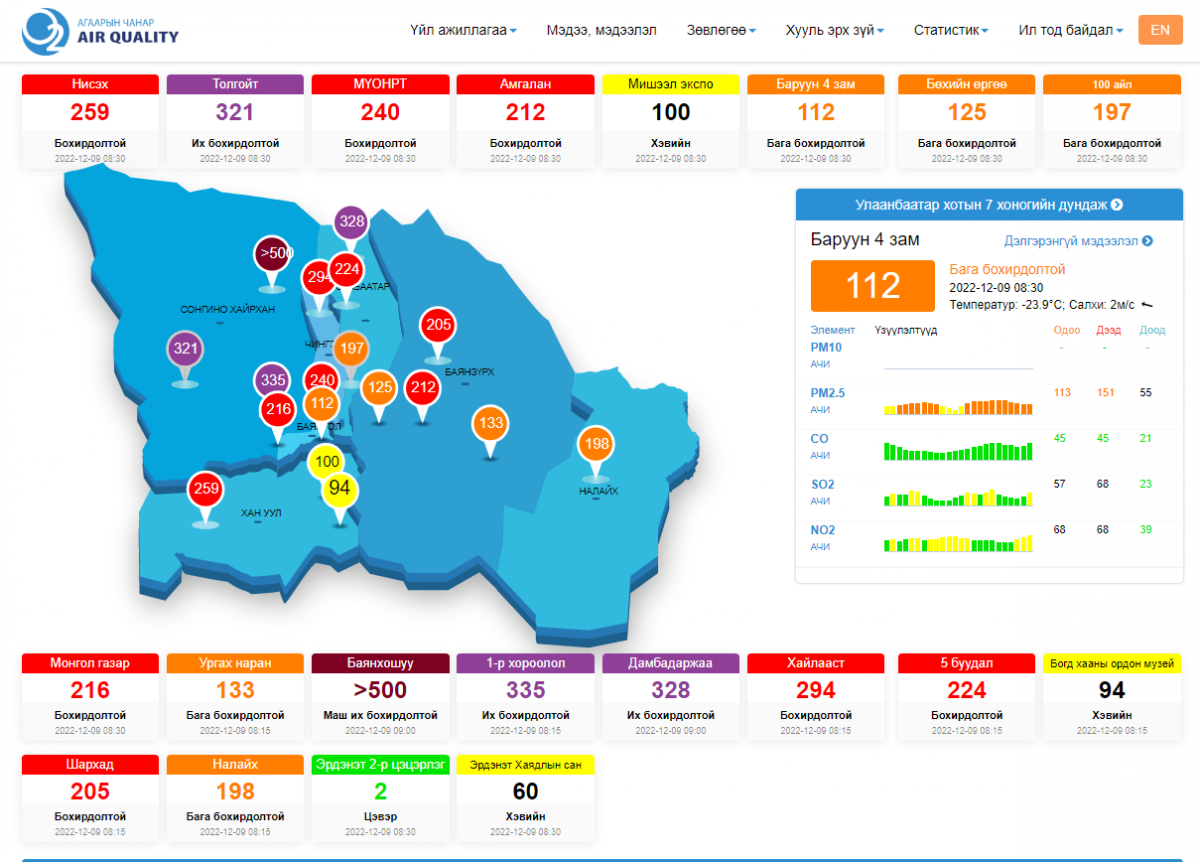Open the Мэдээ, мэдээлэл menu item
This screenshot has width=1200, height=862.
point(601,30)
